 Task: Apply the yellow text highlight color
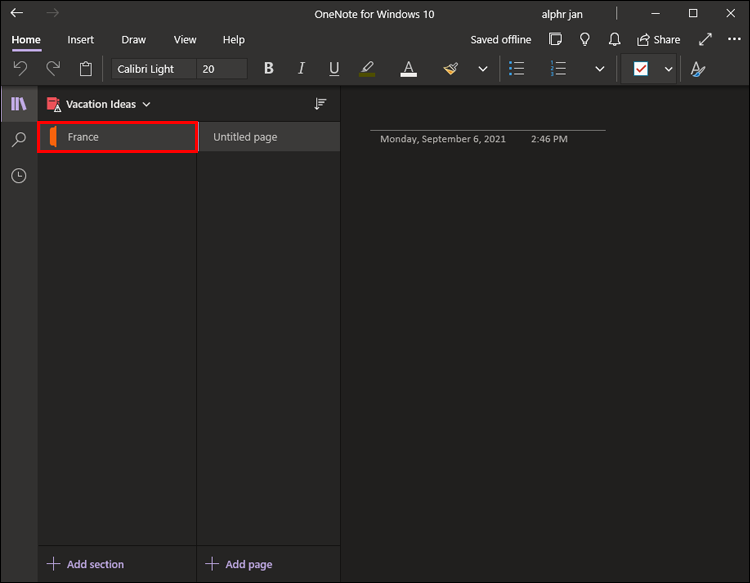pos(367,69)
